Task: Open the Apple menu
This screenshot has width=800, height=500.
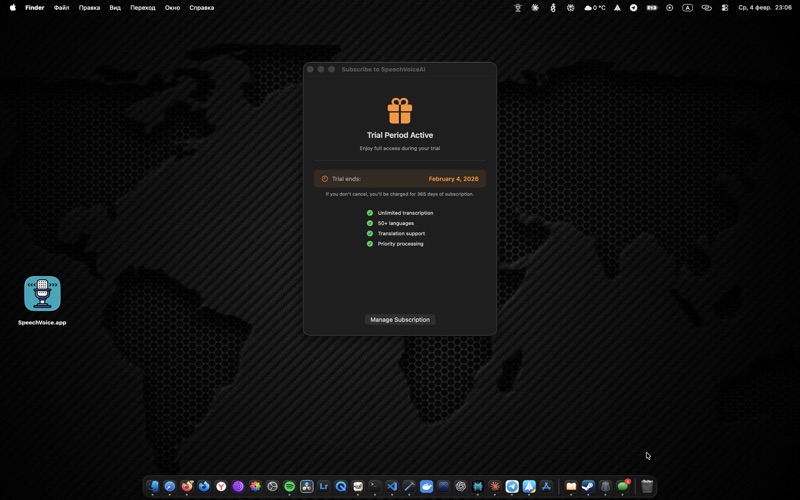Action: 13,8
